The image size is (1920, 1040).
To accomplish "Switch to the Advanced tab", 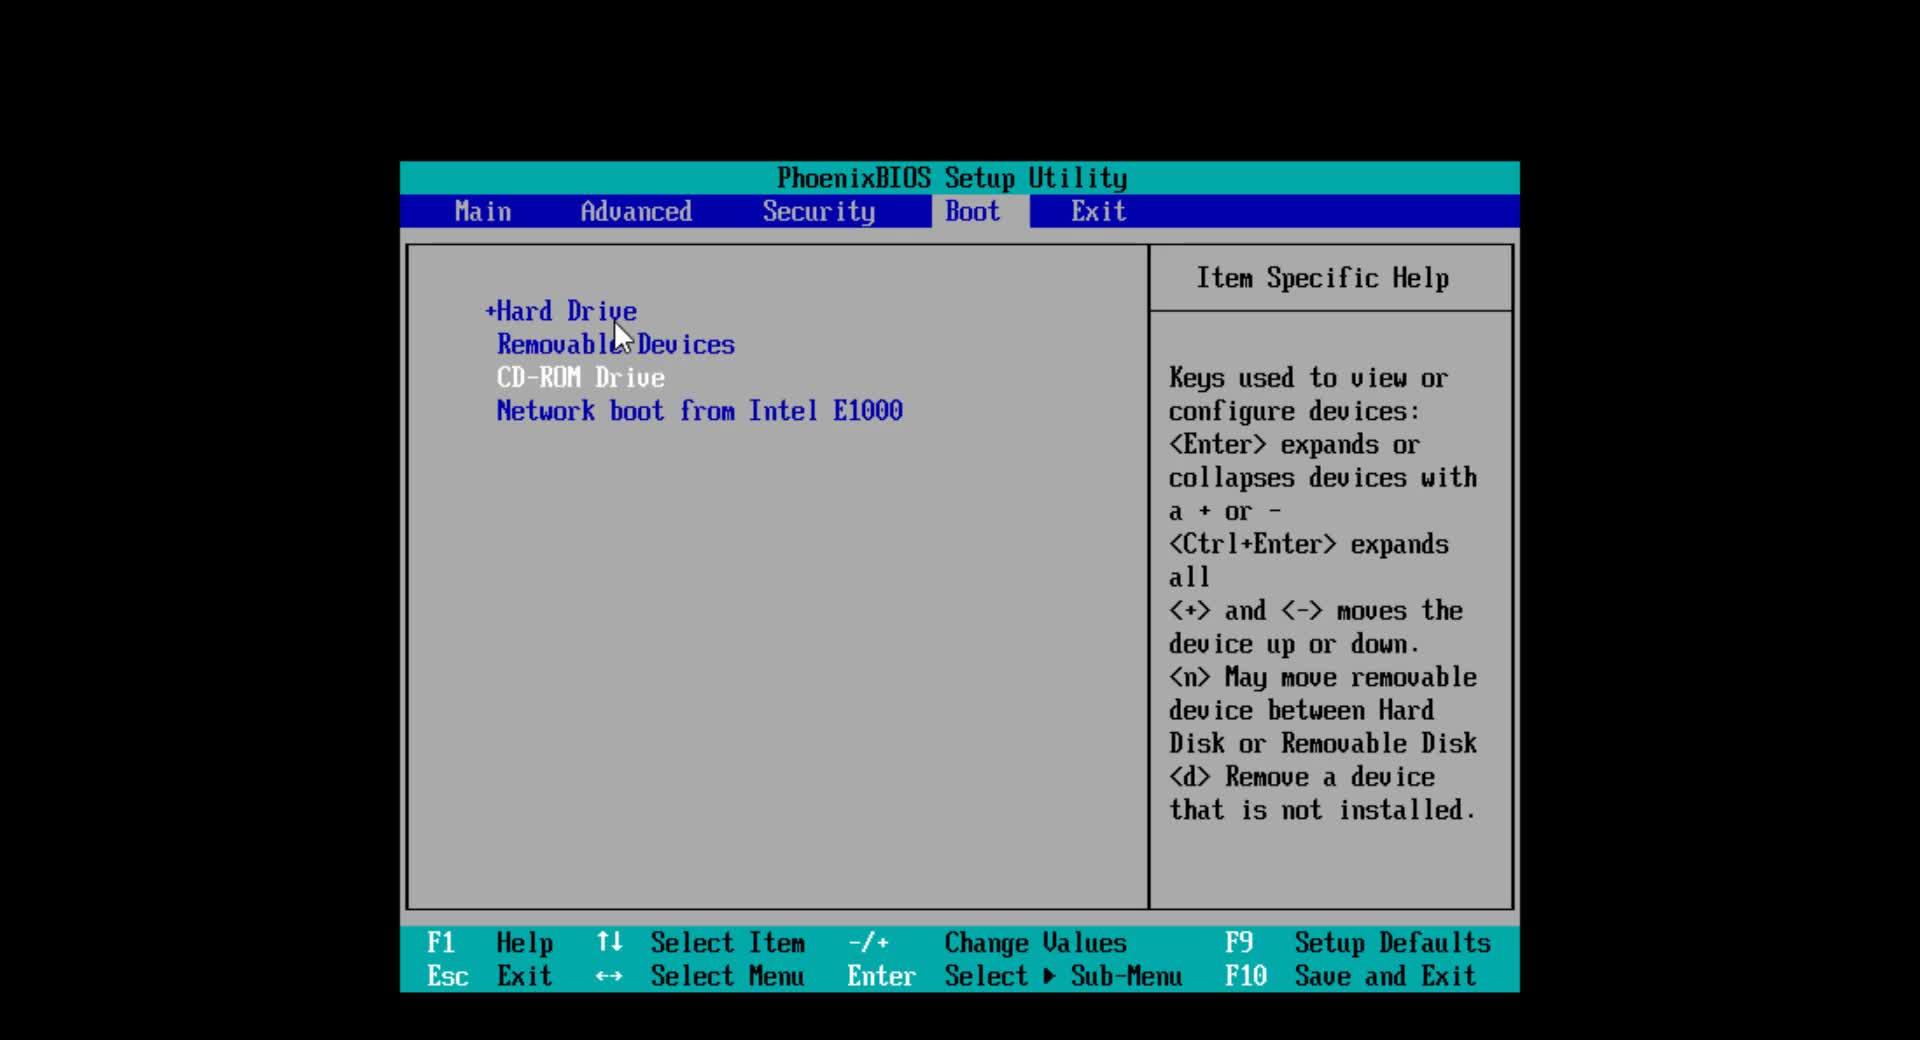I will 636,211.
